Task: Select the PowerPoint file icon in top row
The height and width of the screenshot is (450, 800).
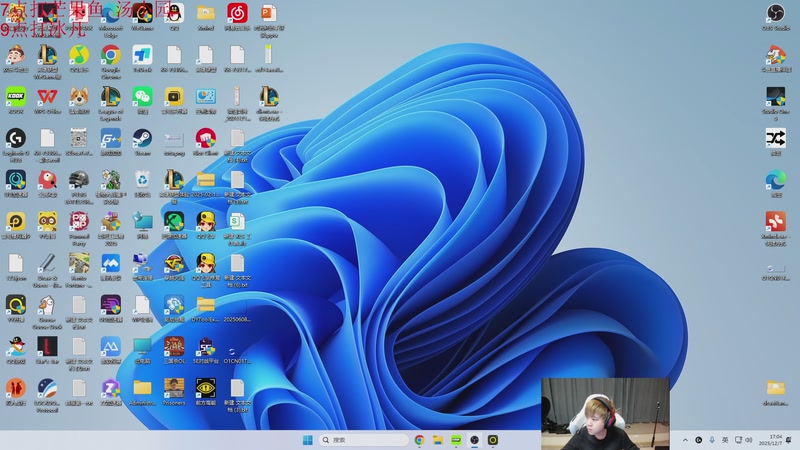Action: point(269,13)
